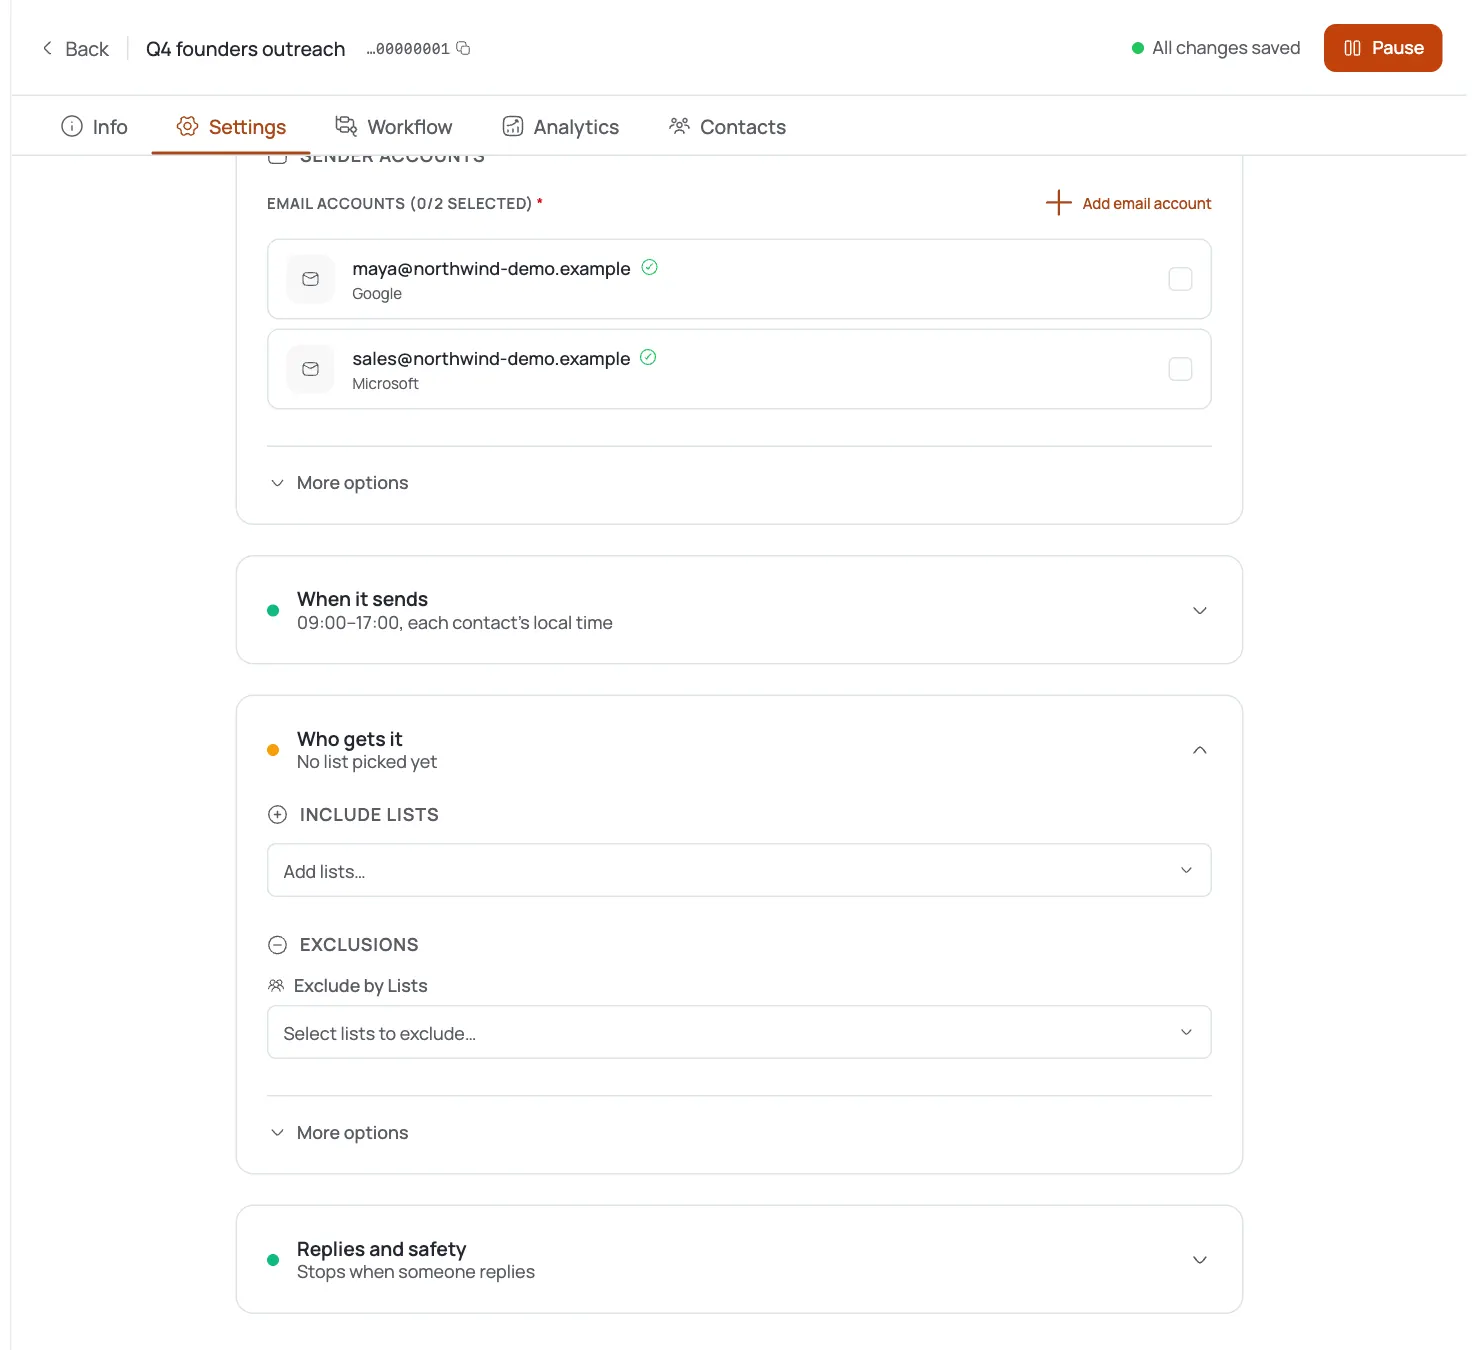Click the plus icon for adding email account

[1058, 203]
